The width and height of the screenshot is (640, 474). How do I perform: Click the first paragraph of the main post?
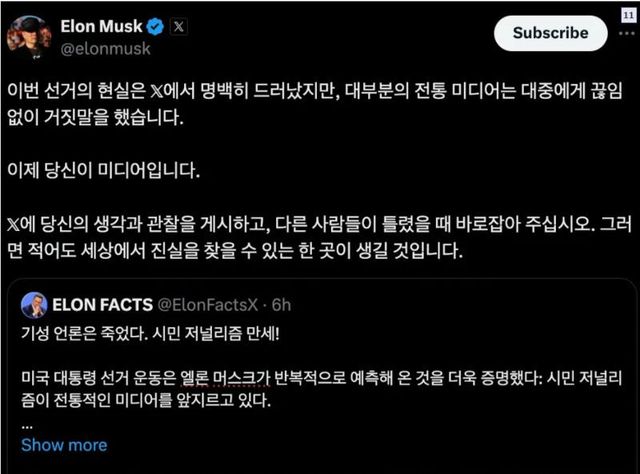click(320, 102)
